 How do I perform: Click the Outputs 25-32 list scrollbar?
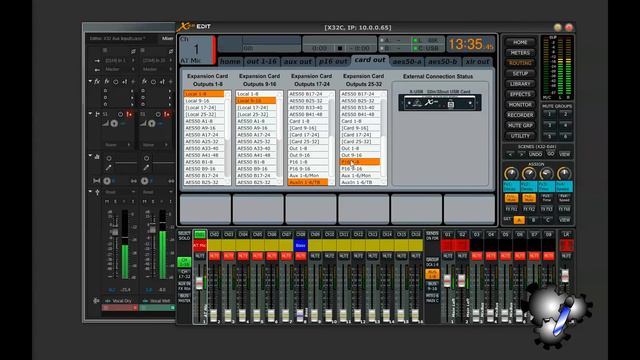[384, 138]
